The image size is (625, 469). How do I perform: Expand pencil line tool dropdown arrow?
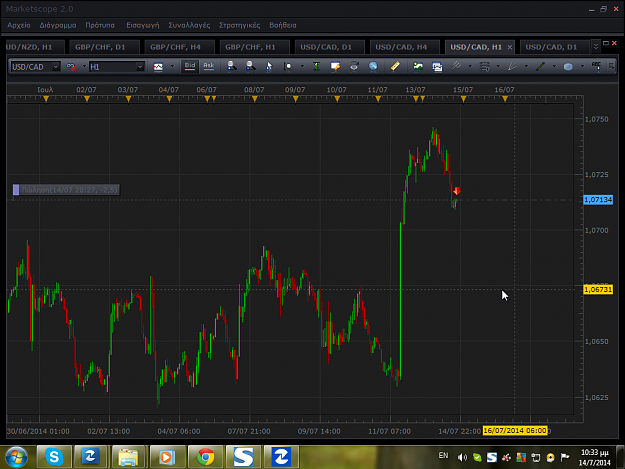pyautogui.click(x=554, y=67)
